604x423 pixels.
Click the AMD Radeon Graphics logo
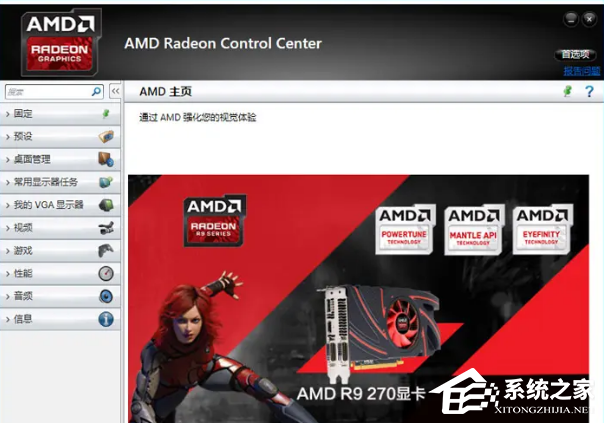(60, 42)
